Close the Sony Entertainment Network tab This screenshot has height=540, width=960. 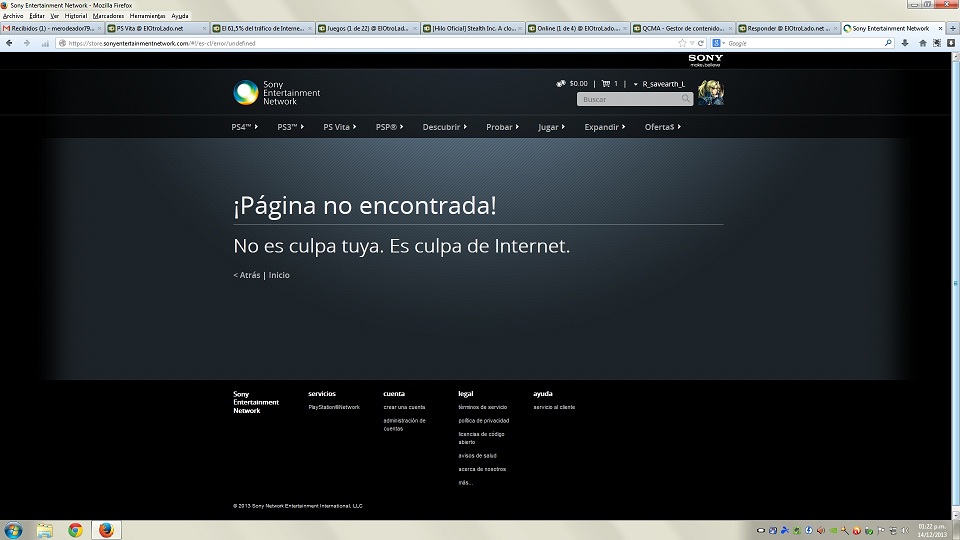(940, 28)
